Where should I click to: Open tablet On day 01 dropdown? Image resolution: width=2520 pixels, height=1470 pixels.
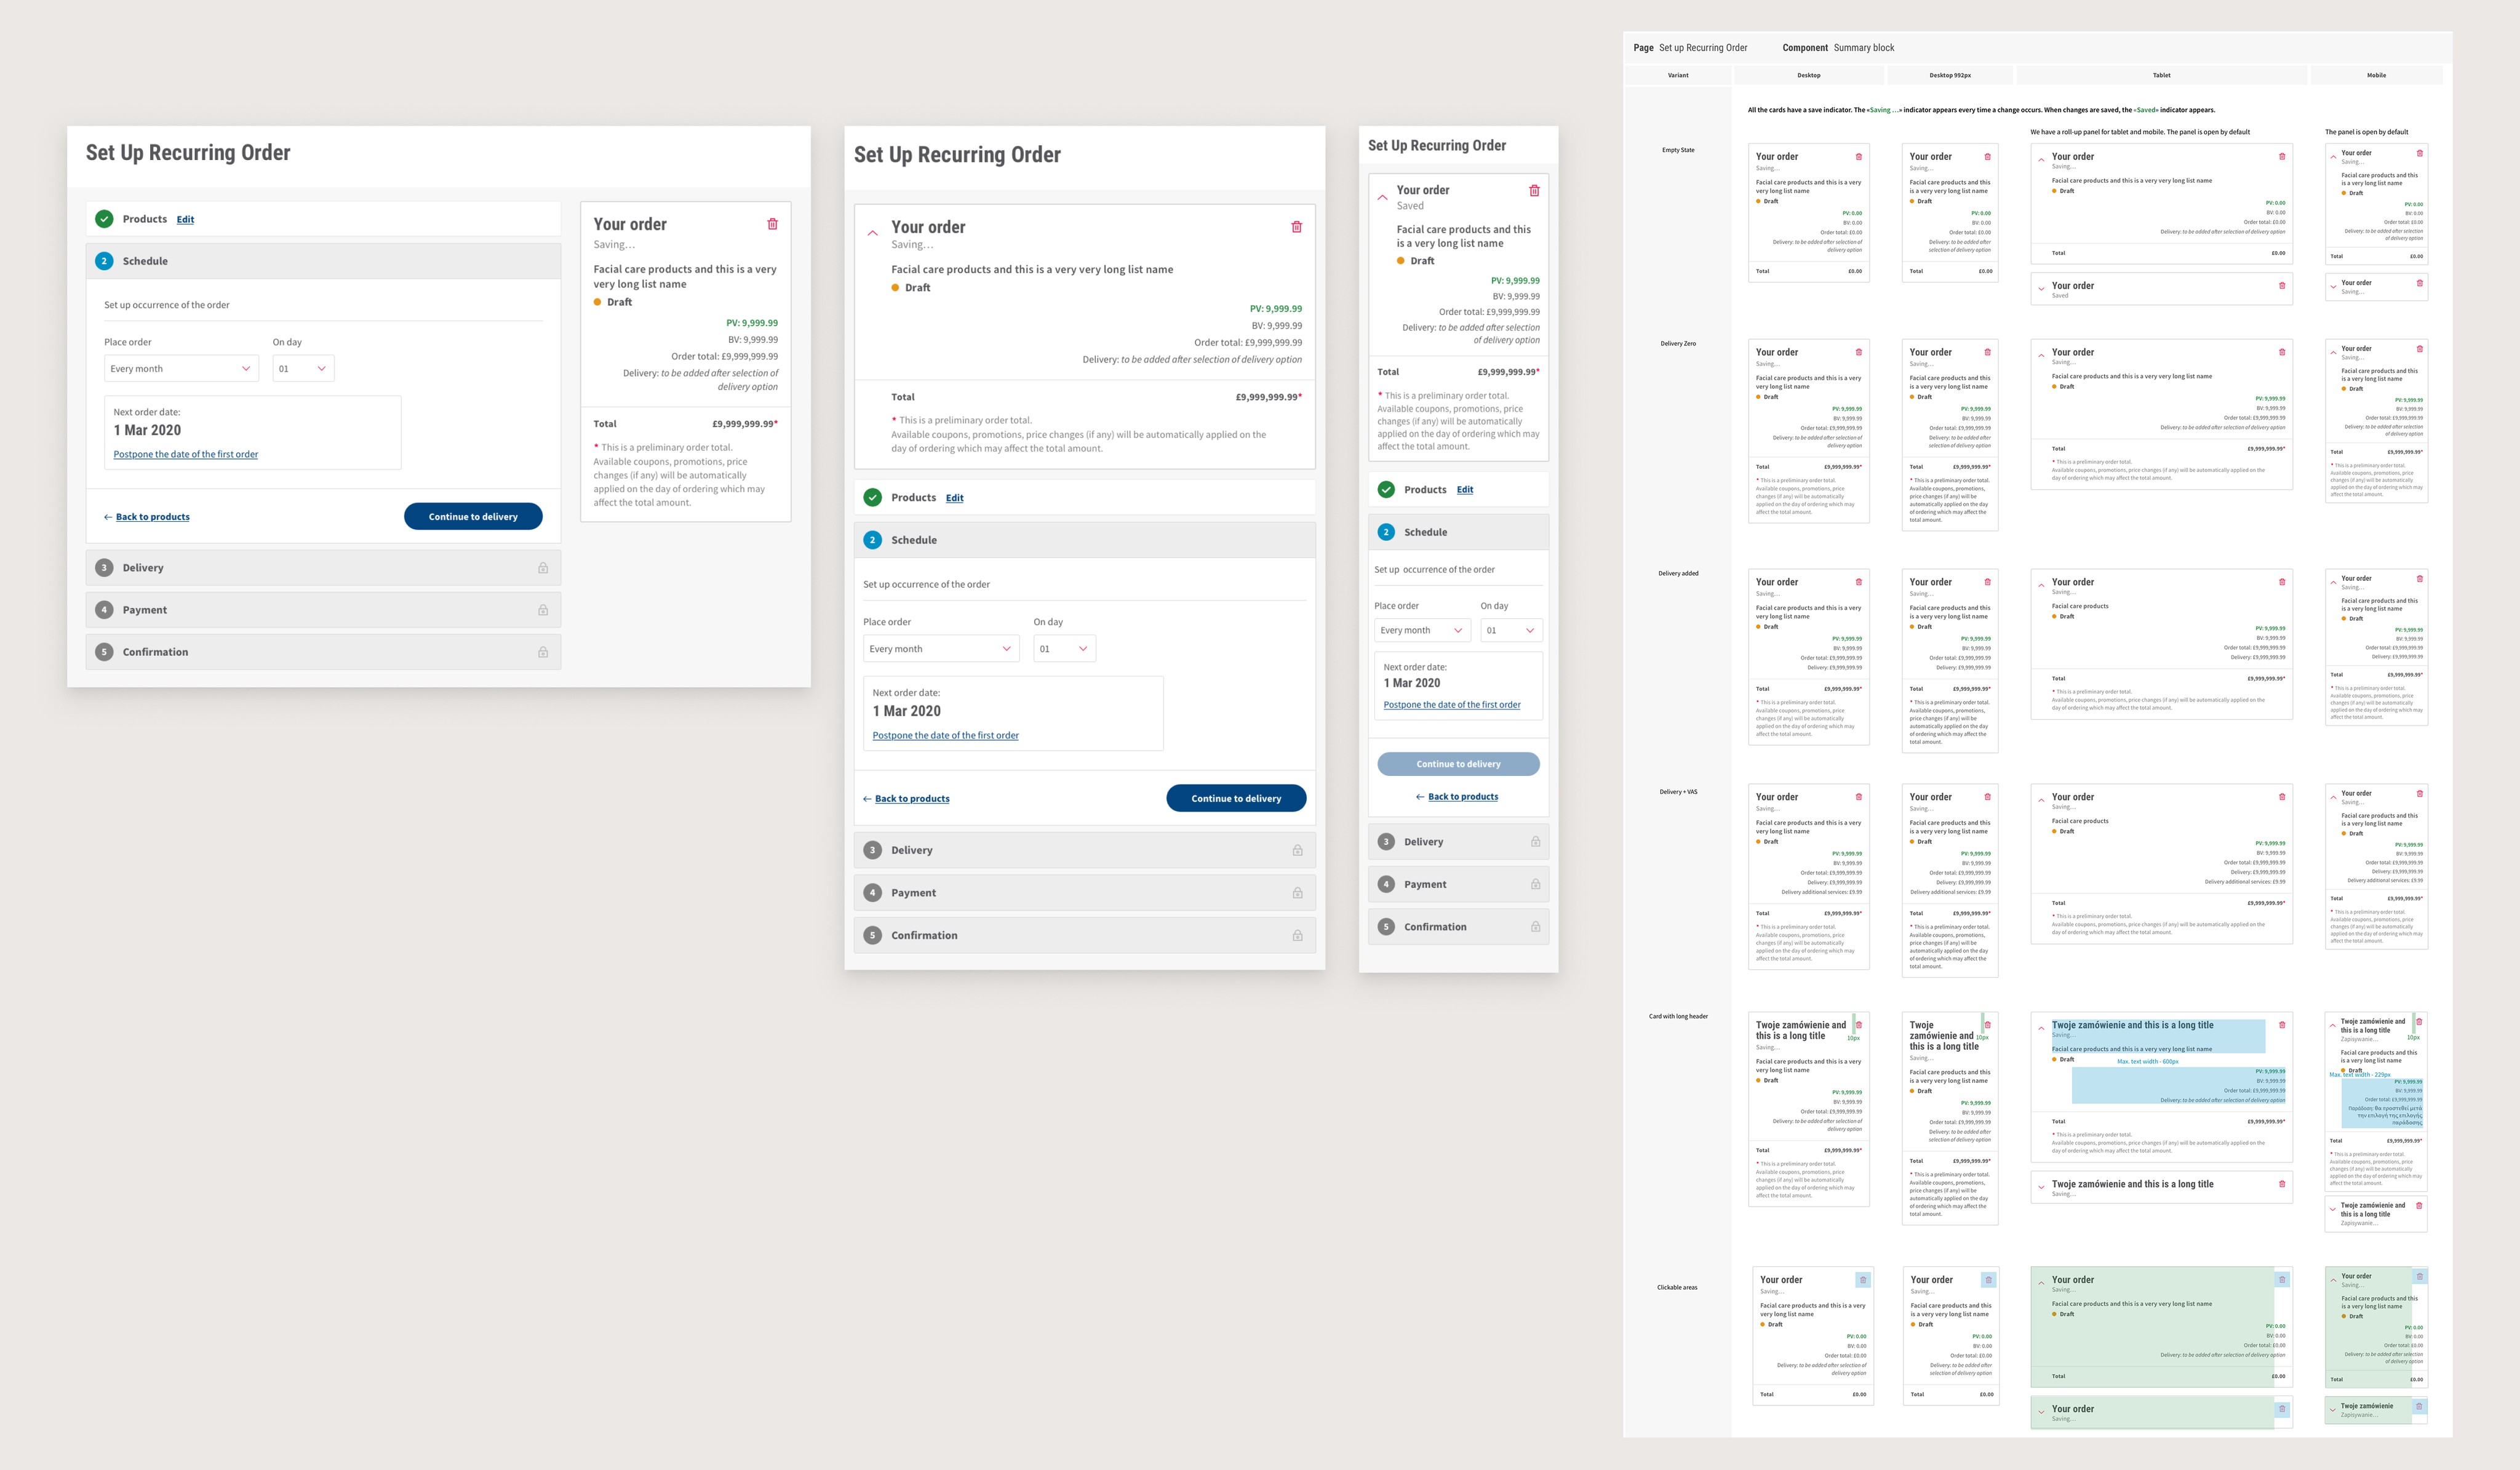point(1064,649)
